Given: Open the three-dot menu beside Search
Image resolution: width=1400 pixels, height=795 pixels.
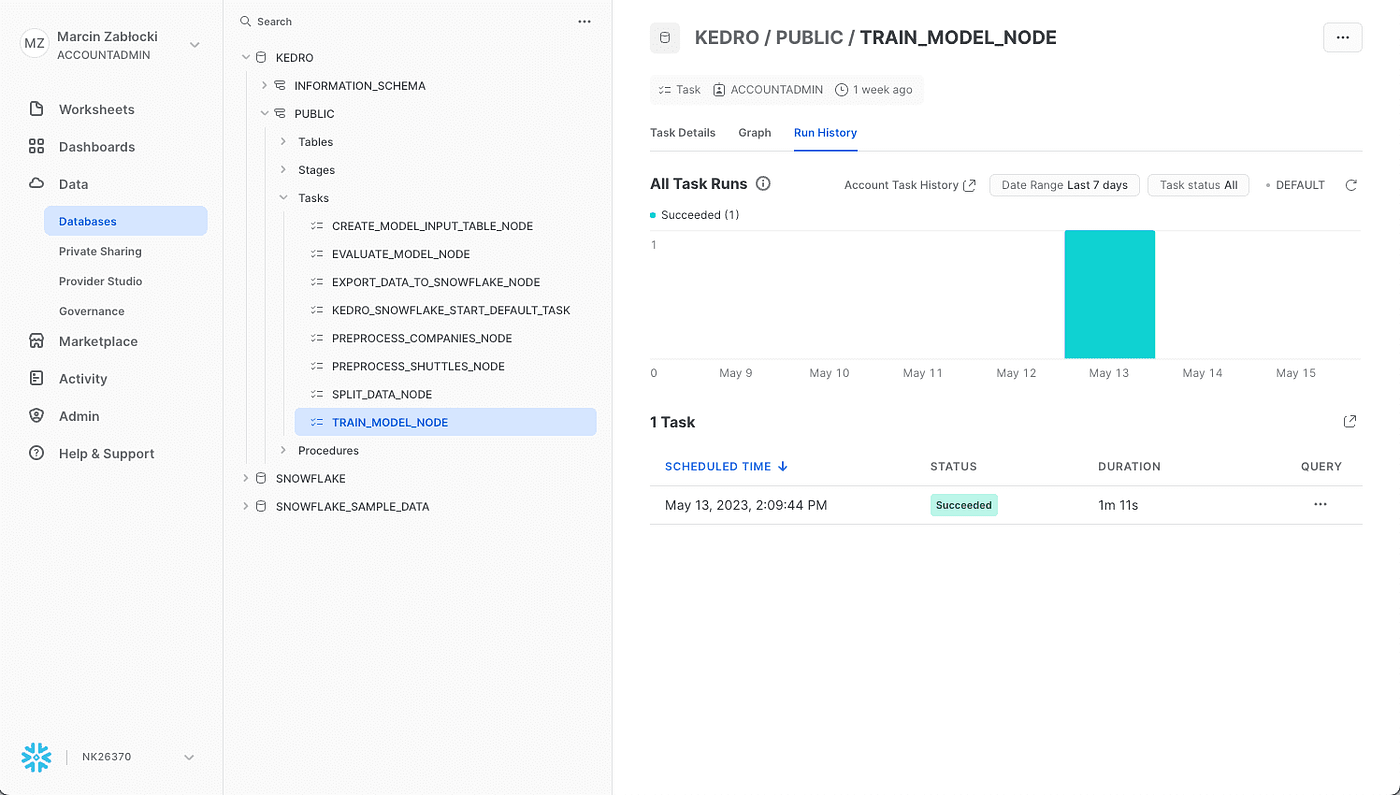Looking at the screenshot, I should pos(584,21).
